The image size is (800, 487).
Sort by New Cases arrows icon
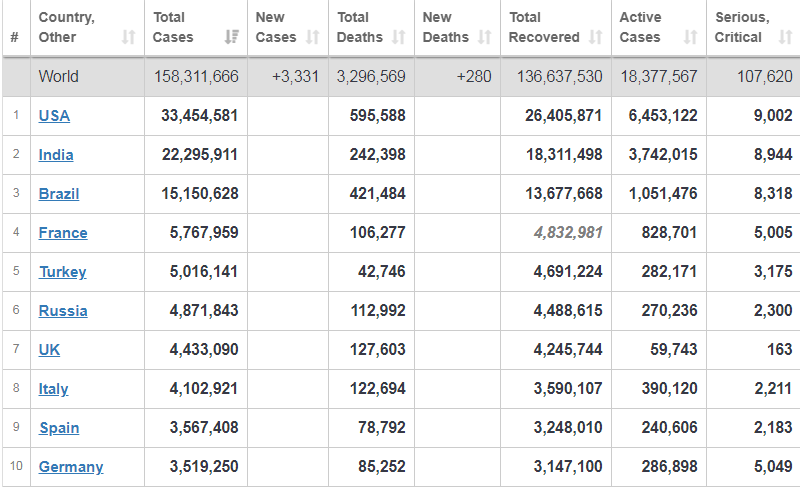[312, 37]
